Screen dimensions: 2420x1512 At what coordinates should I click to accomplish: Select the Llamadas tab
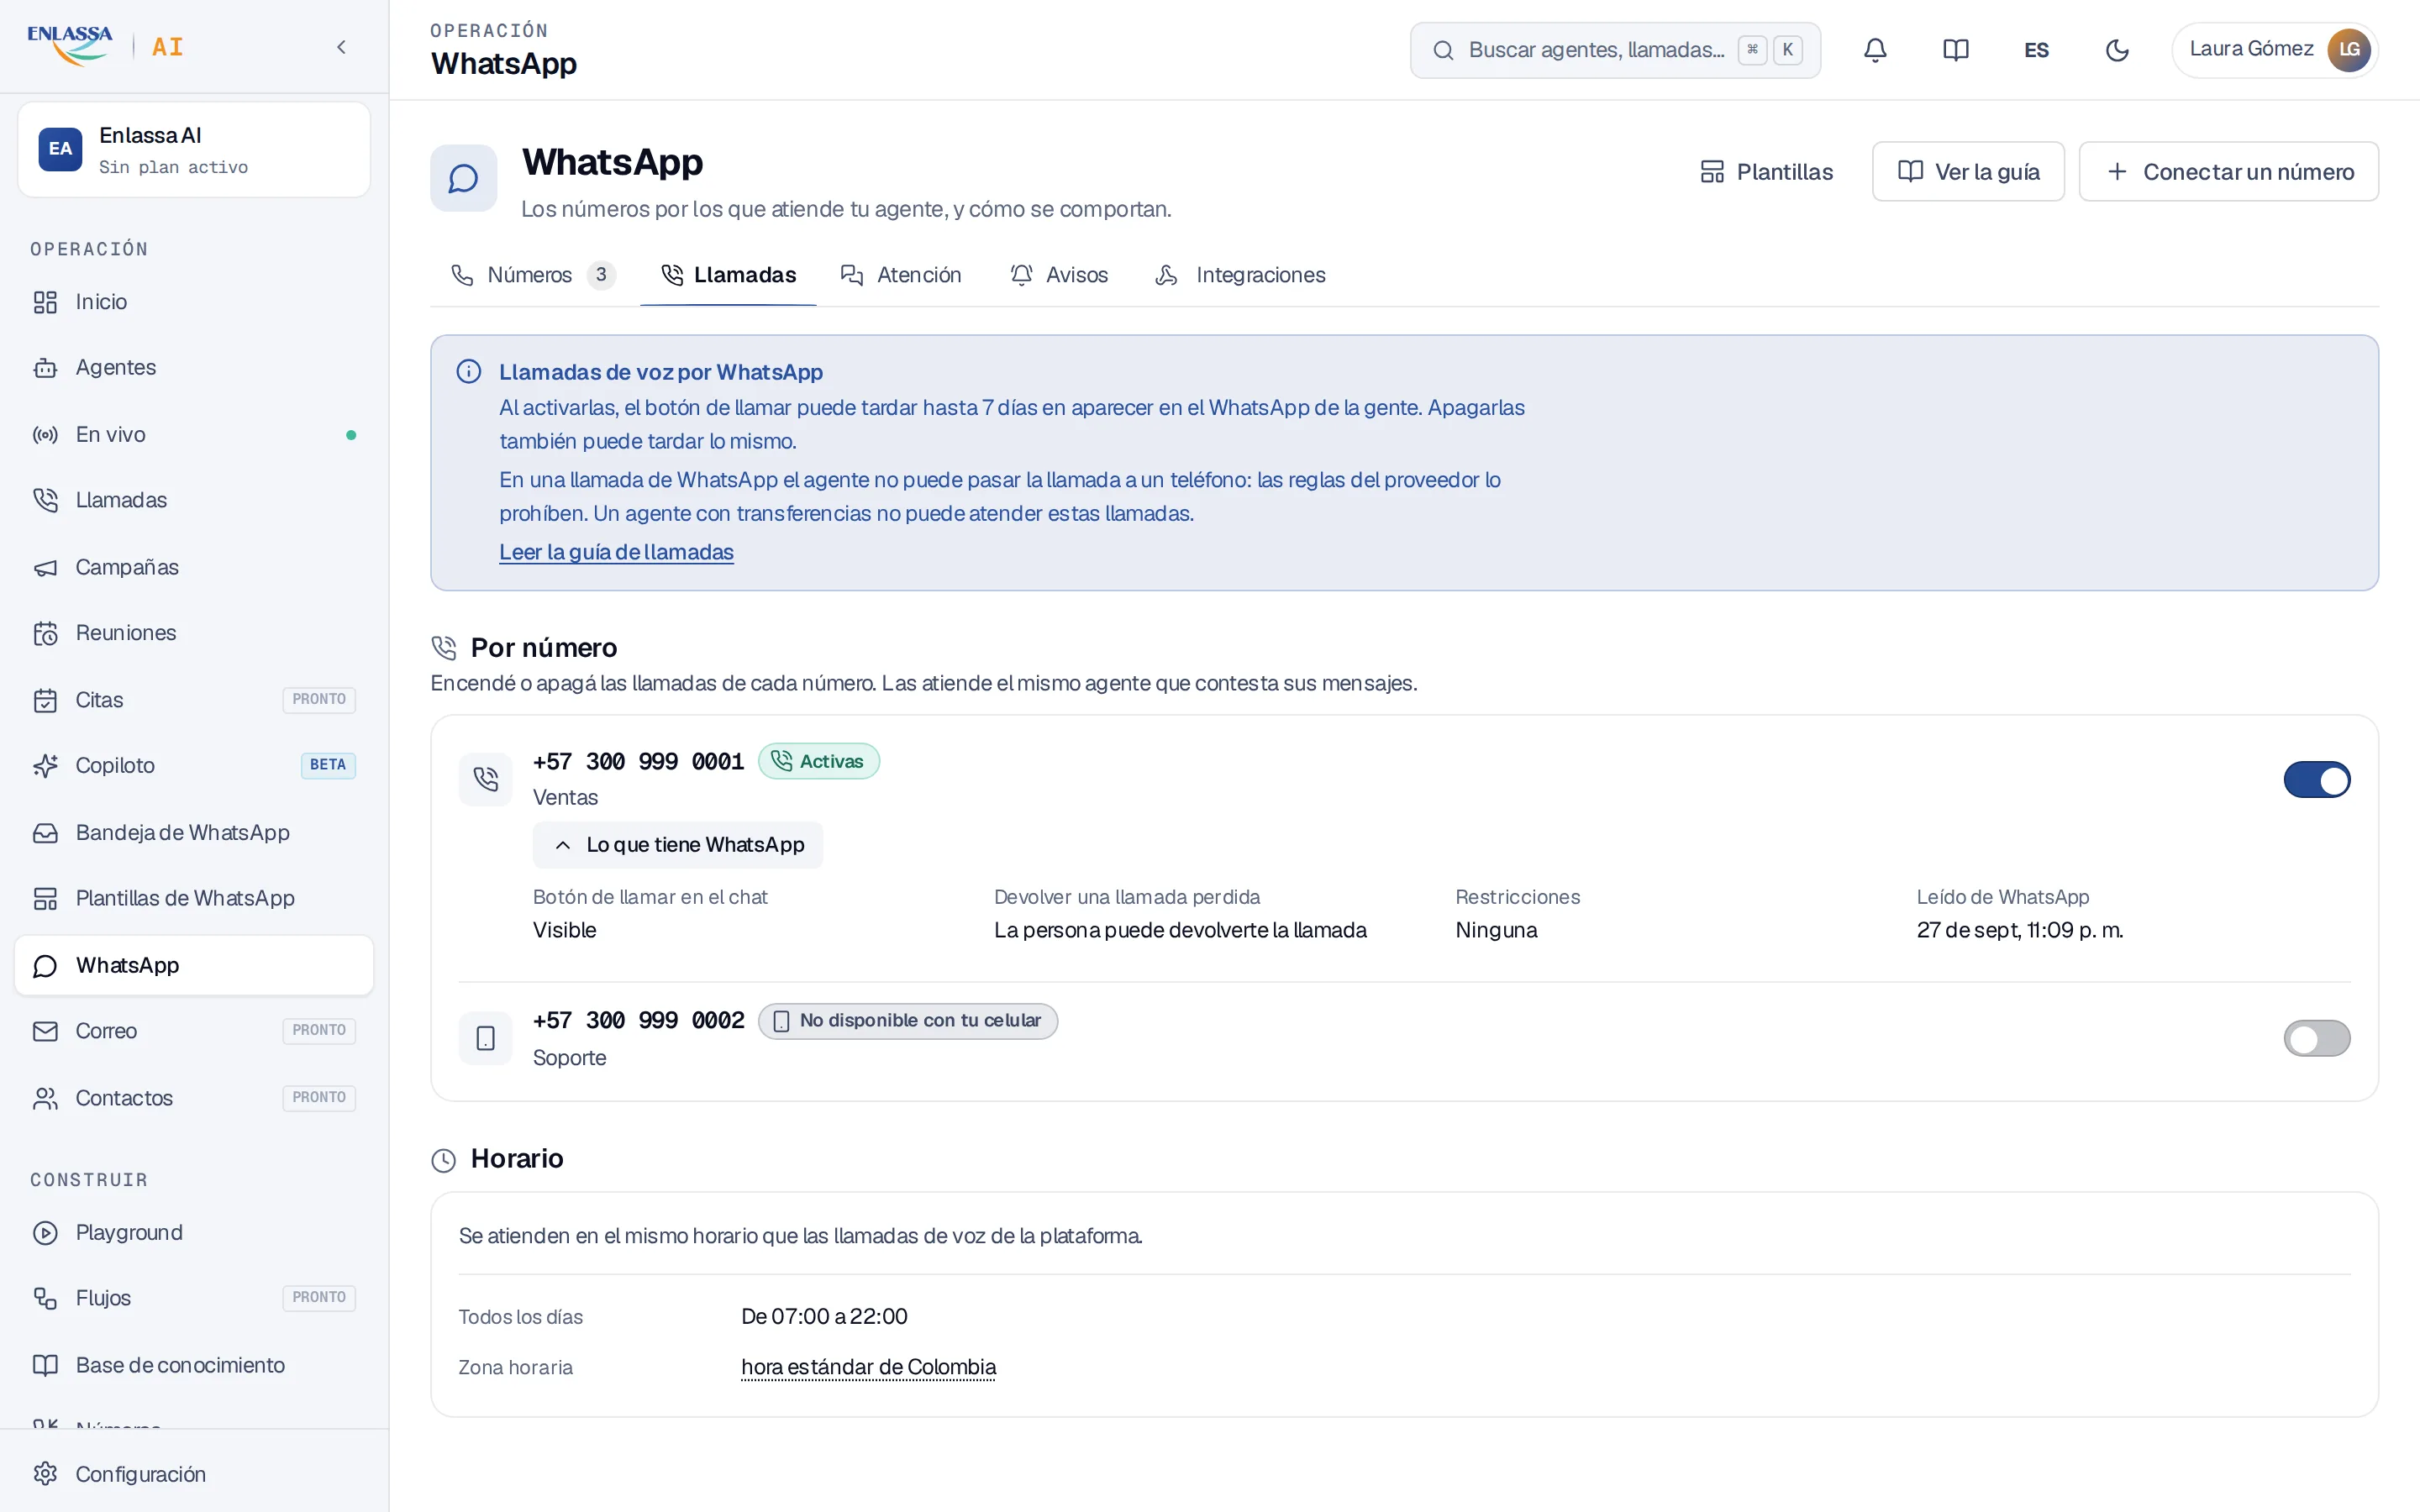coord(728,275)
